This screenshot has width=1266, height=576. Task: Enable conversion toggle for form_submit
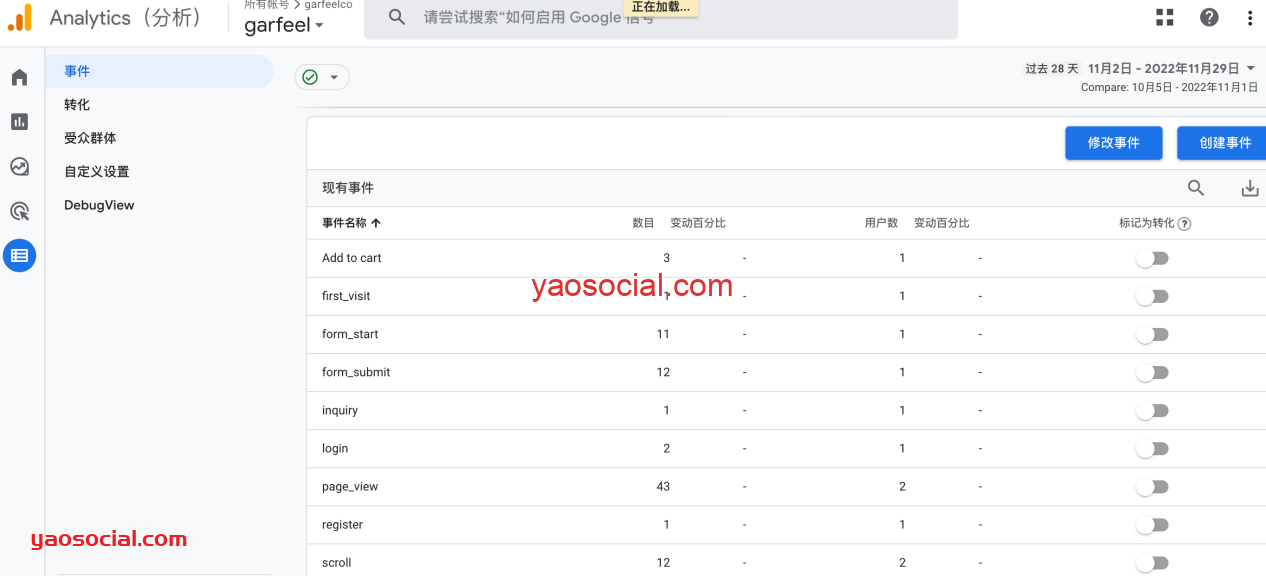1152,372
